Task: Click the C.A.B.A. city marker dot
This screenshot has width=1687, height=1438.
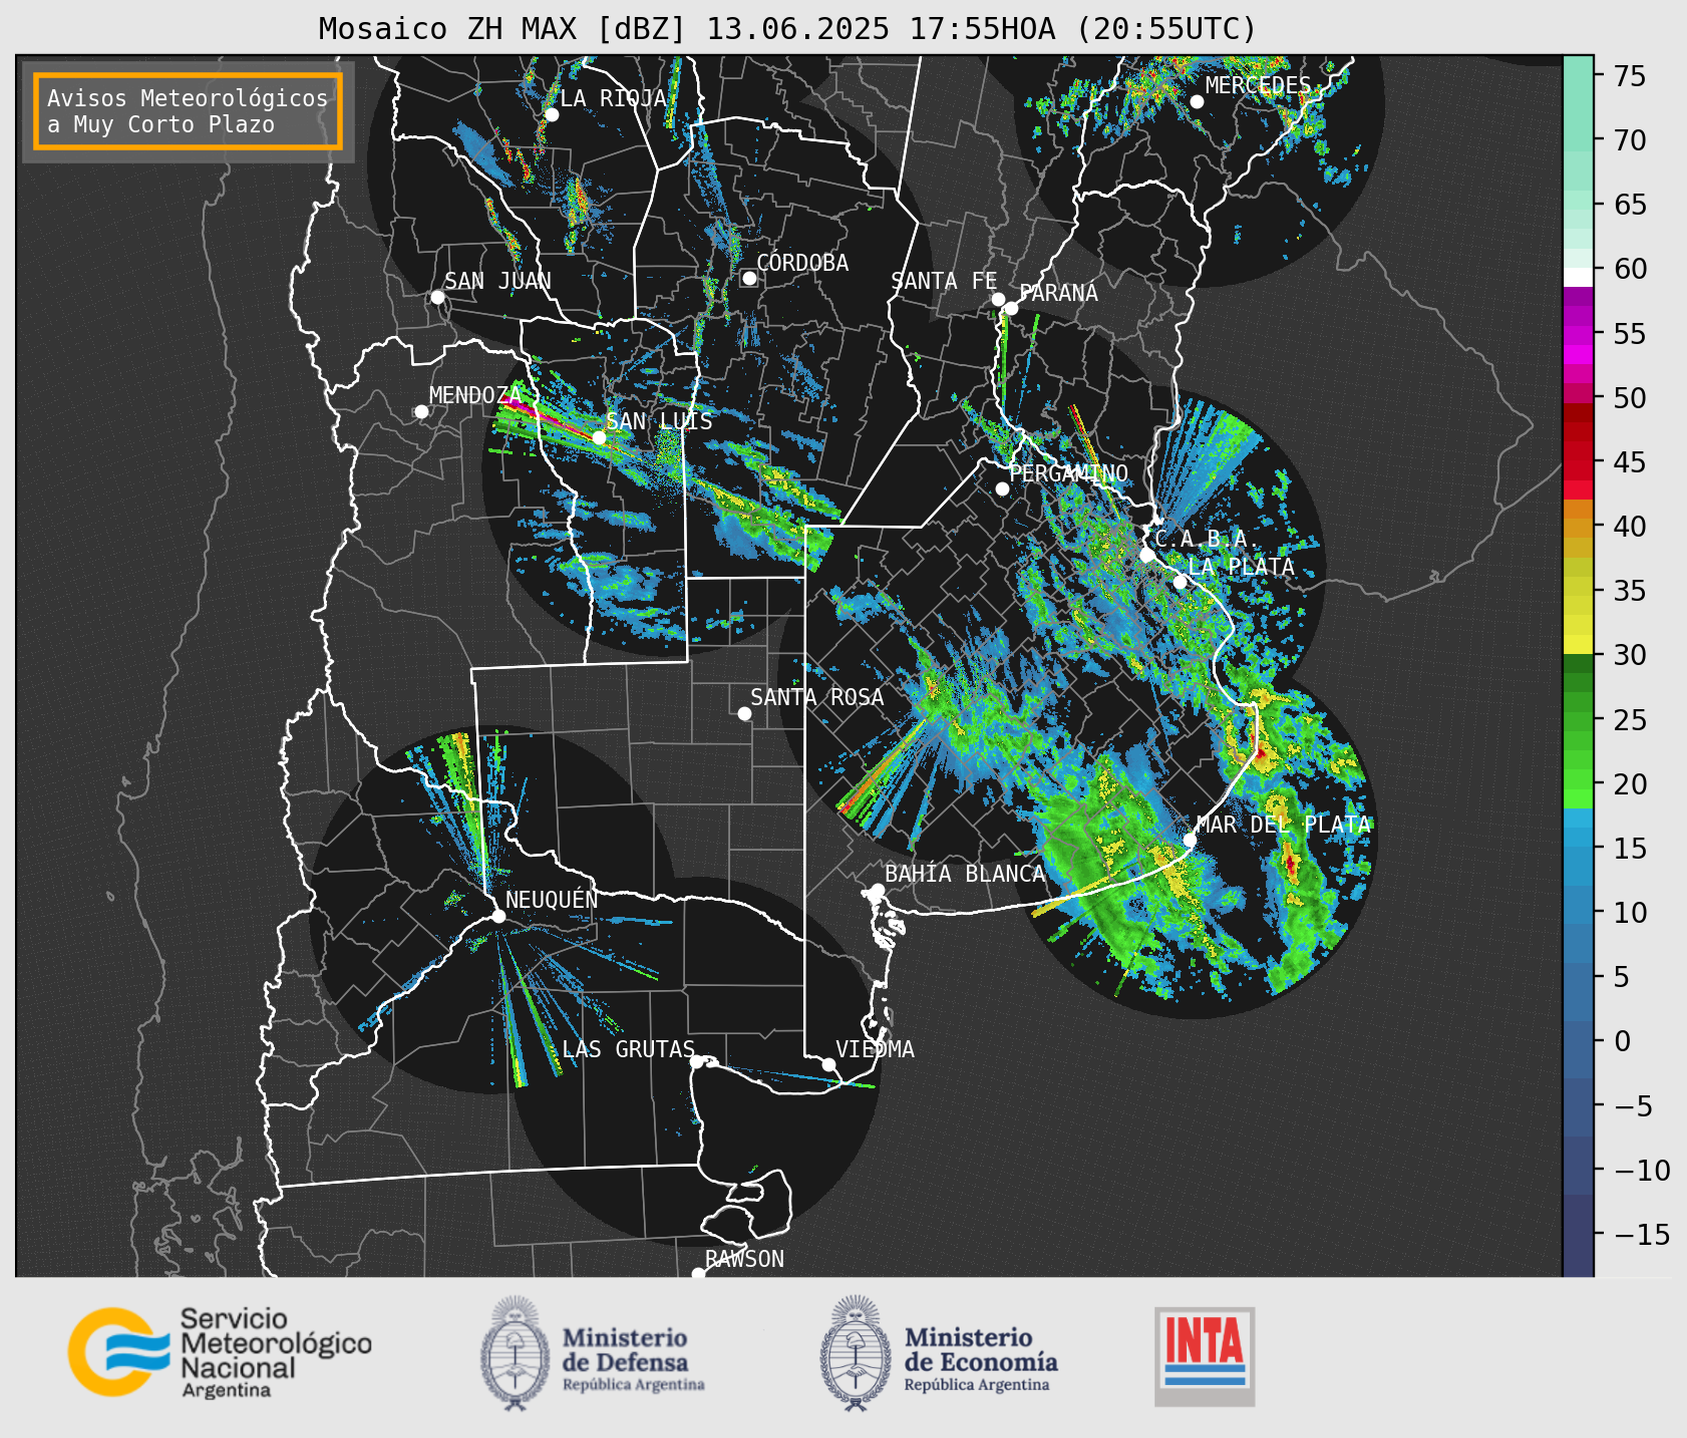Action: [x=1147, y=555]
